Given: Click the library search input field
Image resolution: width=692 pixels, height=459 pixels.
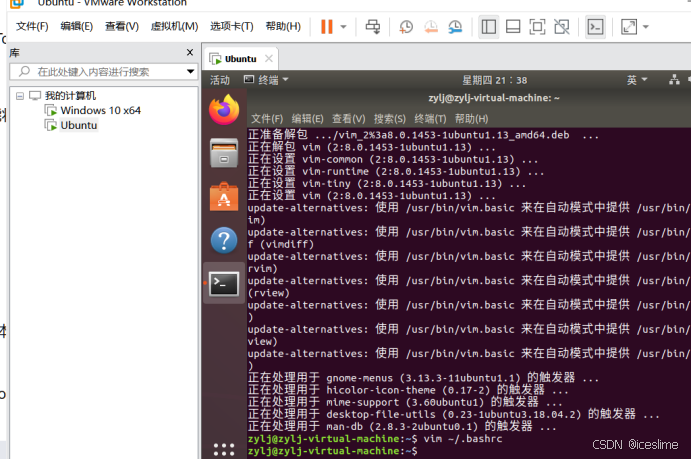Looking at the screenshot, I should tap(104, 71).
